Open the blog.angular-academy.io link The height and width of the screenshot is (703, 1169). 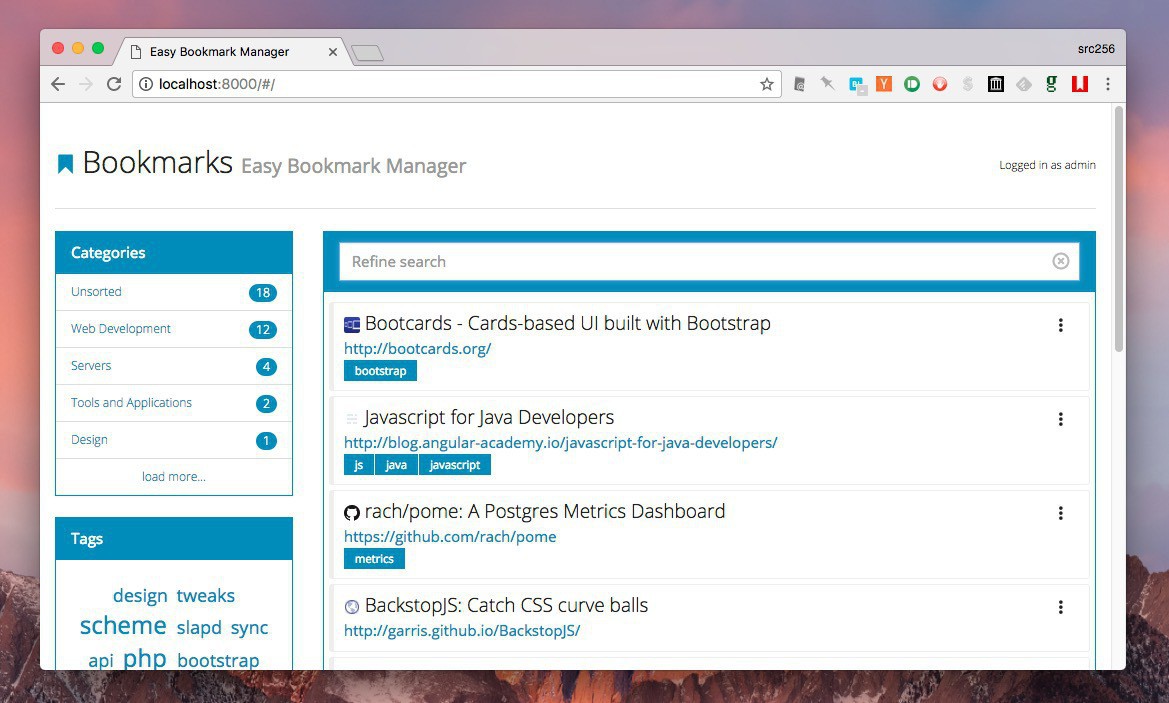[x=561, y=442]
